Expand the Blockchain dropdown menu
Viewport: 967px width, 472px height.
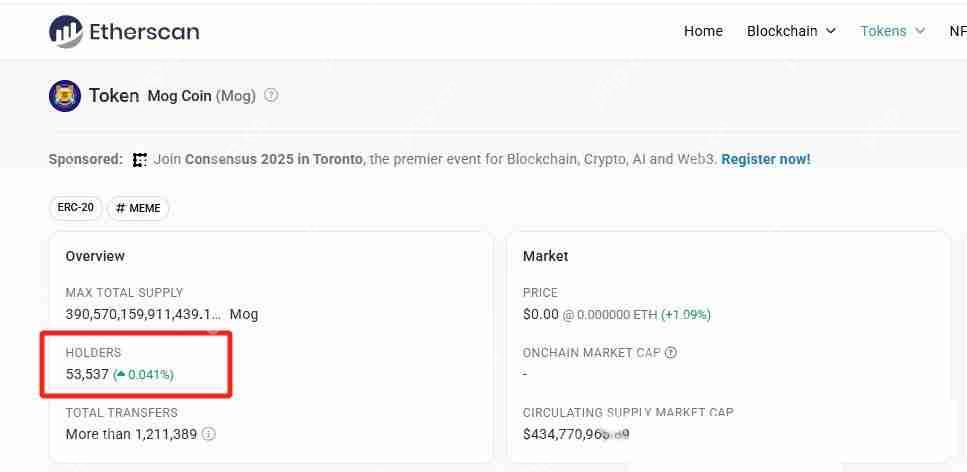790,31
